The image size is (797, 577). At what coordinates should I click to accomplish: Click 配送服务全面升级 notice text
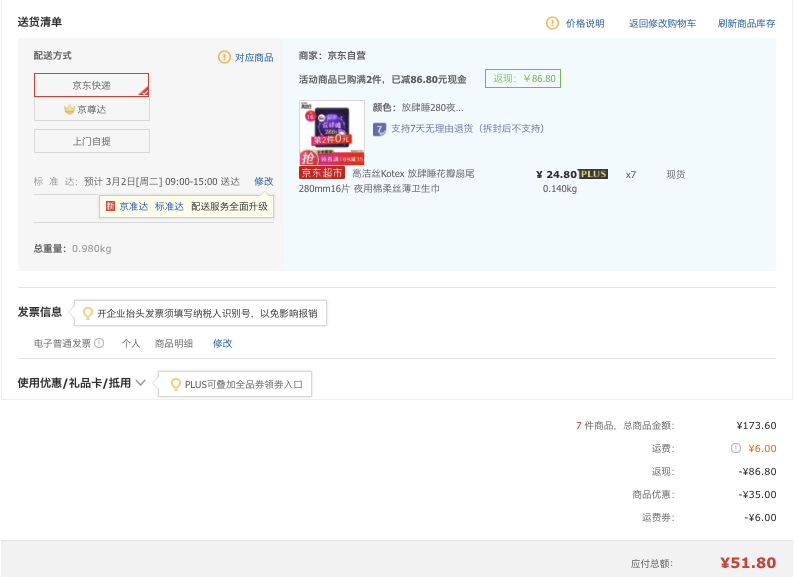(x=229, y=206)
